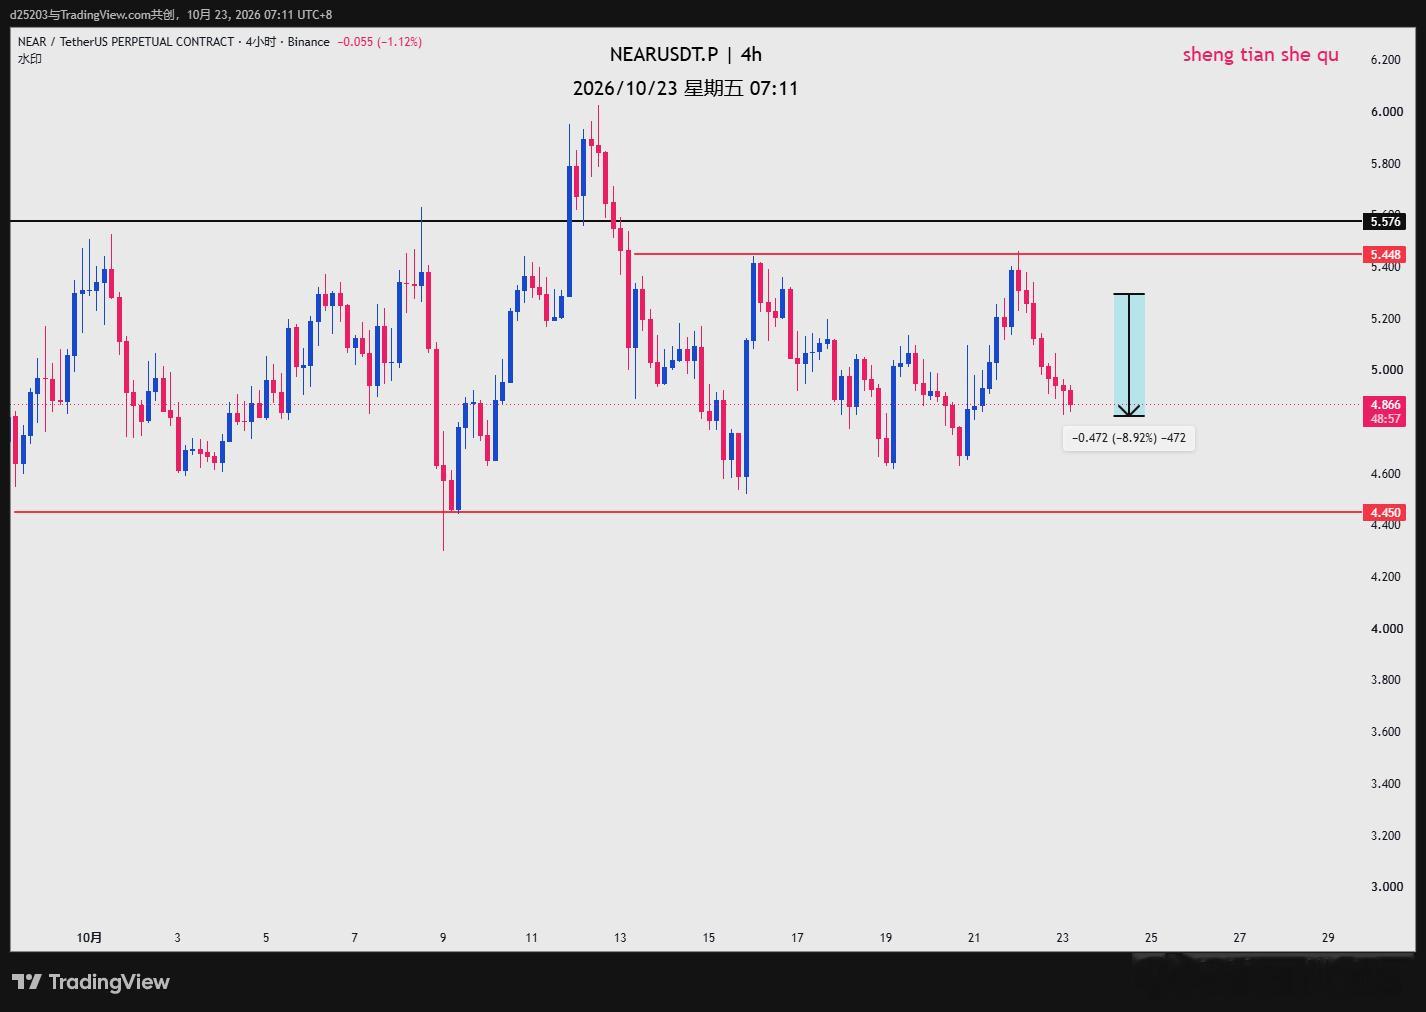Click the sheng tian she qu text
The width and height of the screenshot is (1426, 1012).
click(x=1260, y=54)
